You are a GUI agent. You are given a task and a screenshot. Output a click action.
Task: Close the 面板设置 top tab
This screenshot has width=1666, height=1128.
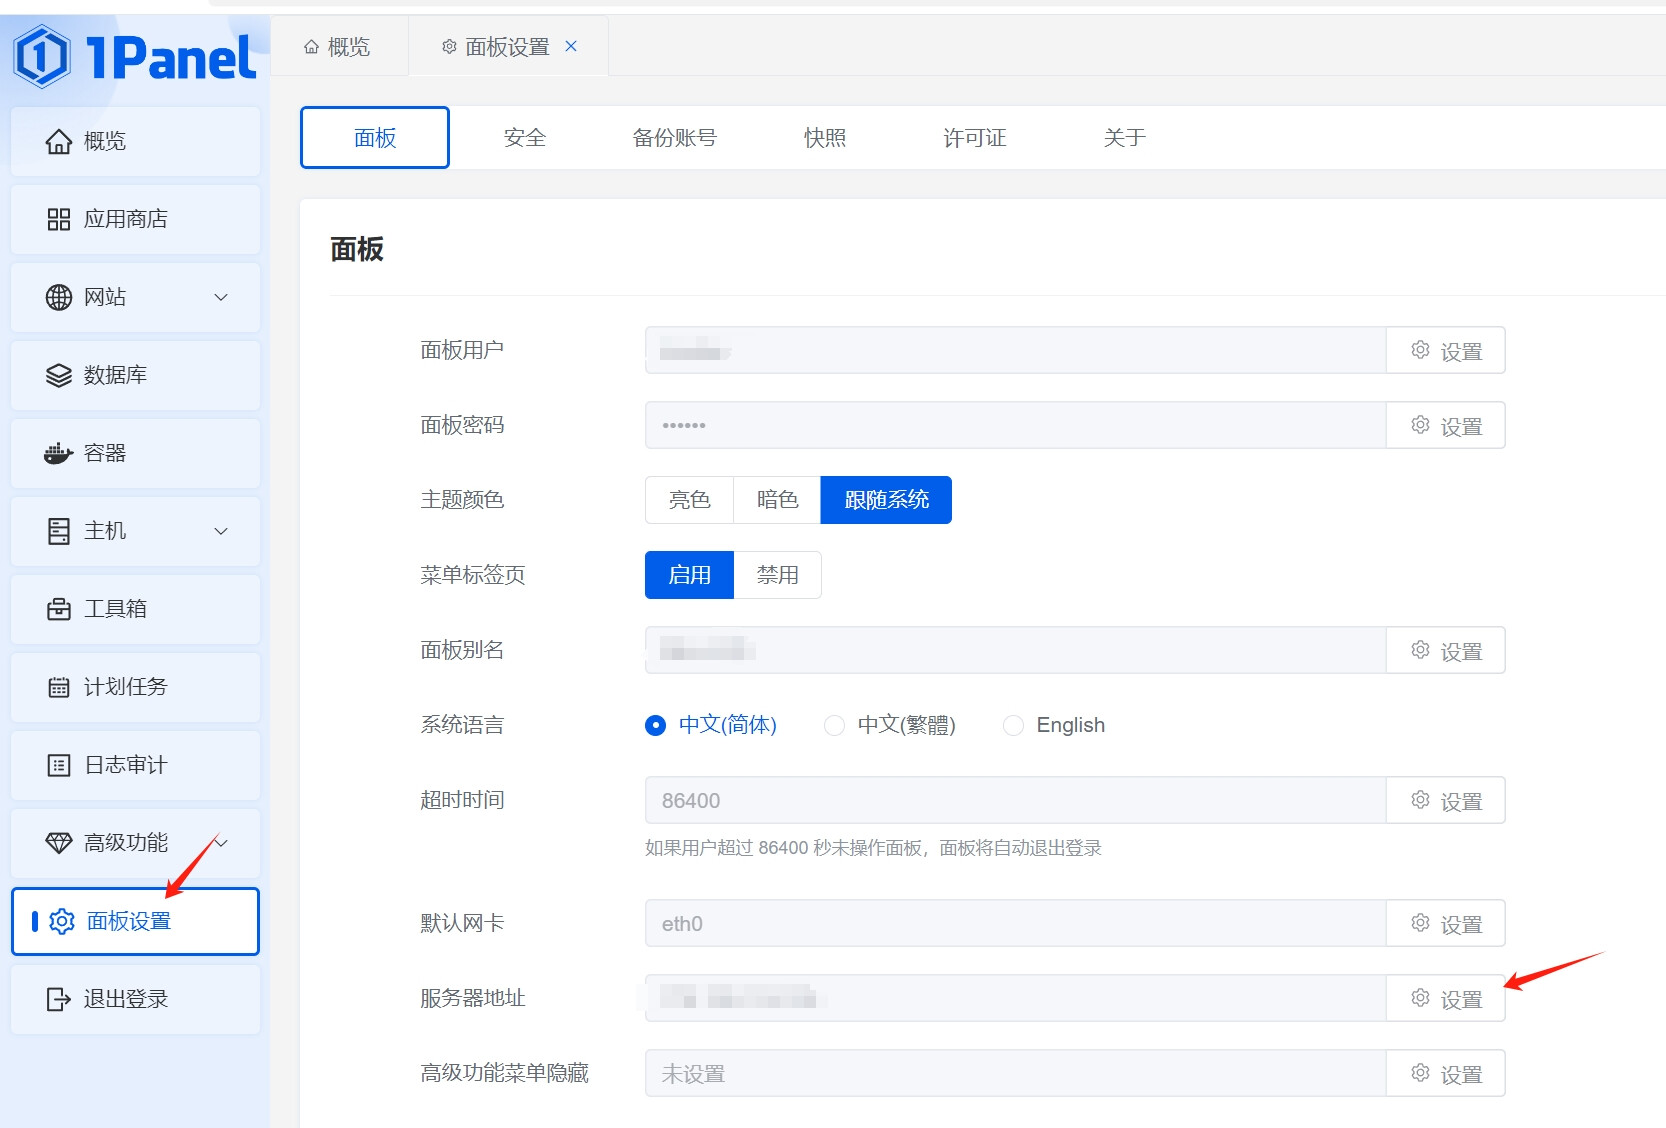[571, 46]
